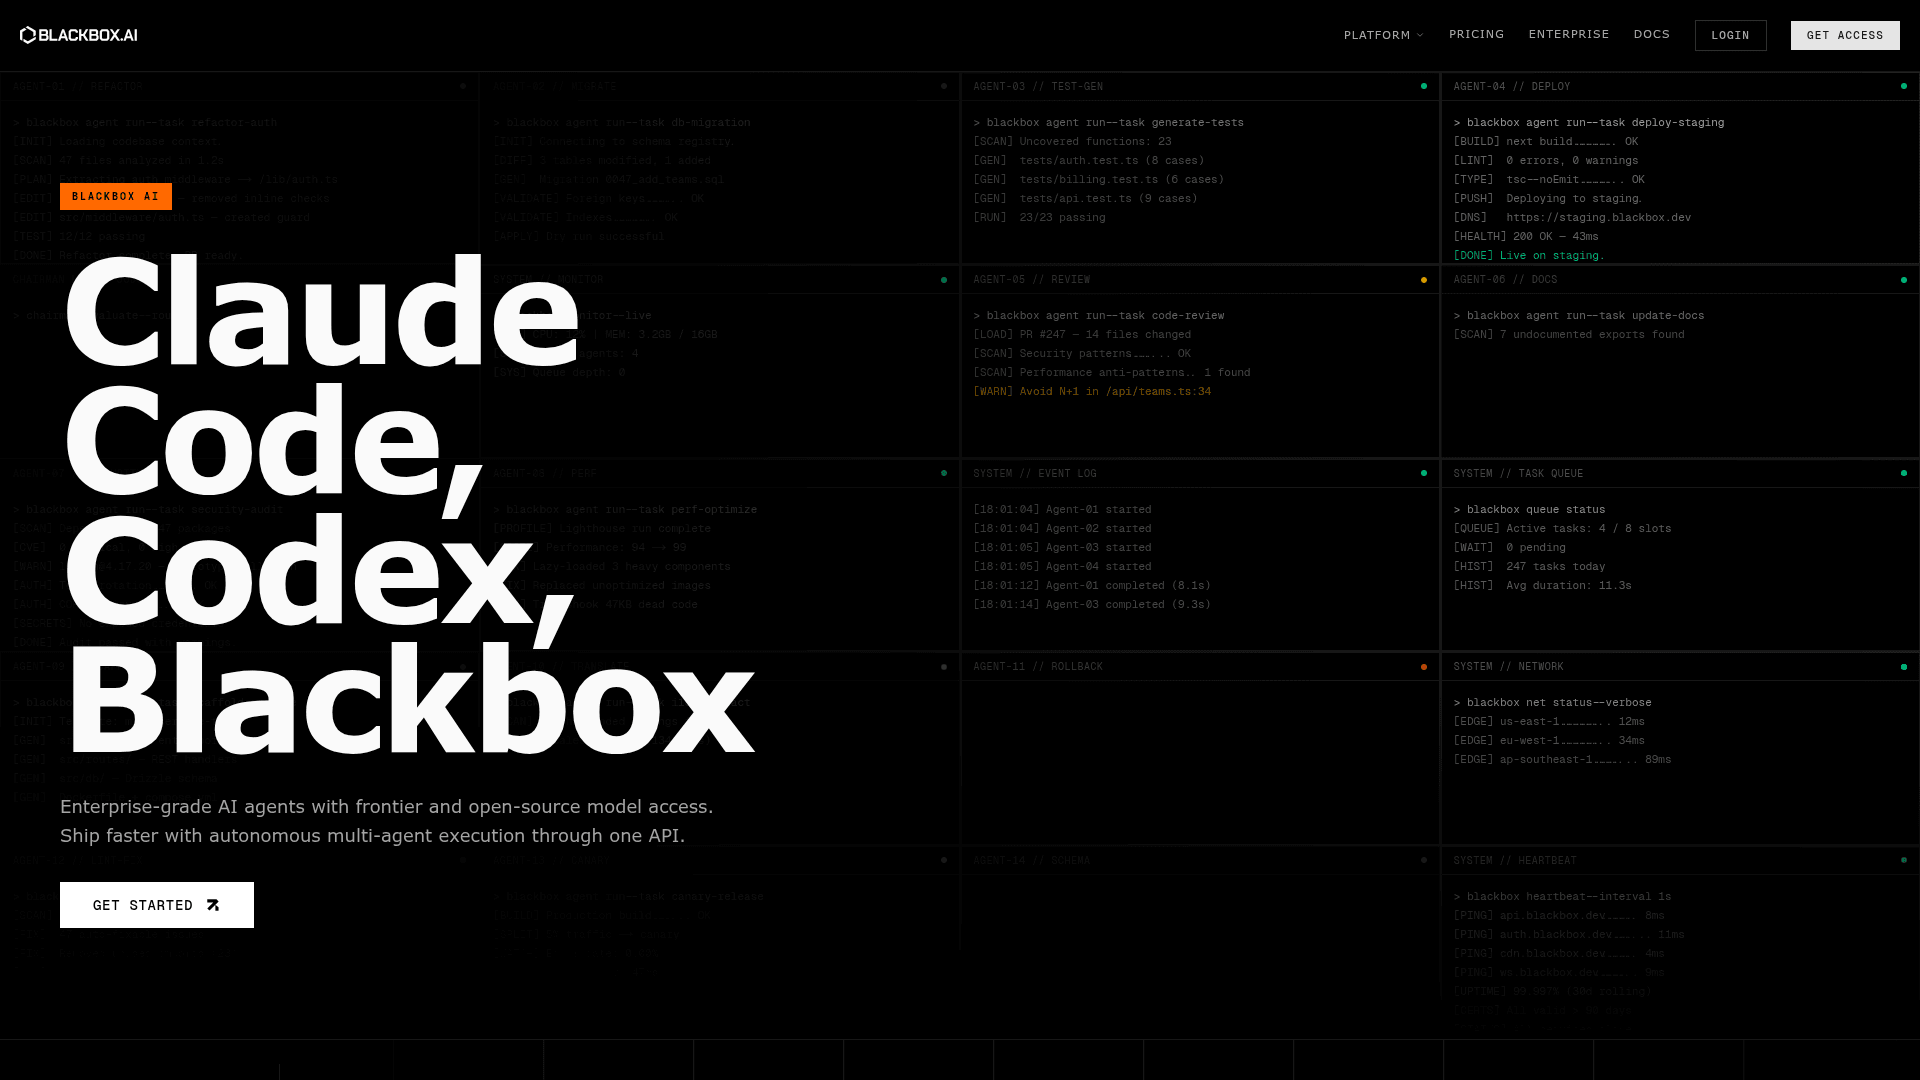Click the status dot of SYSTEM EVENT LOG

1423,473
